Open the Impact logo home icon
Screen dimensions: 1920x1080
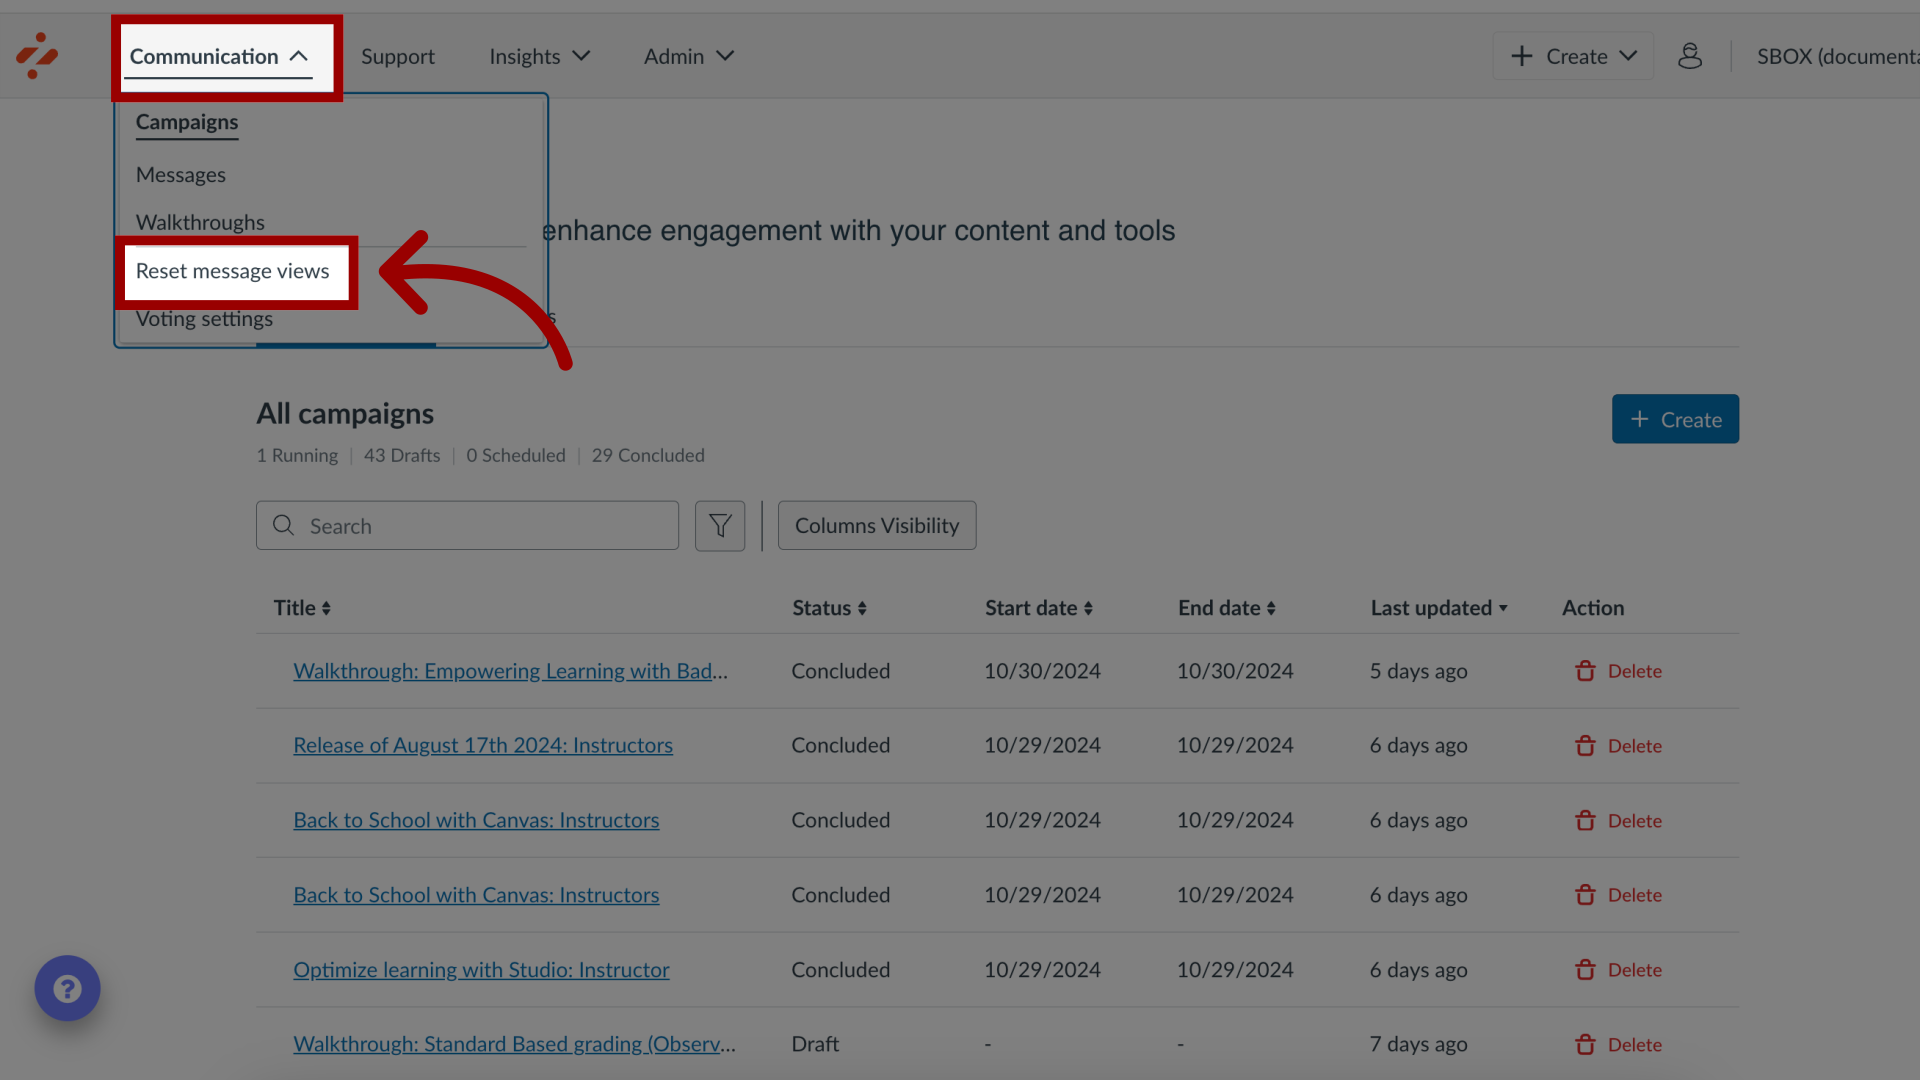37,56
